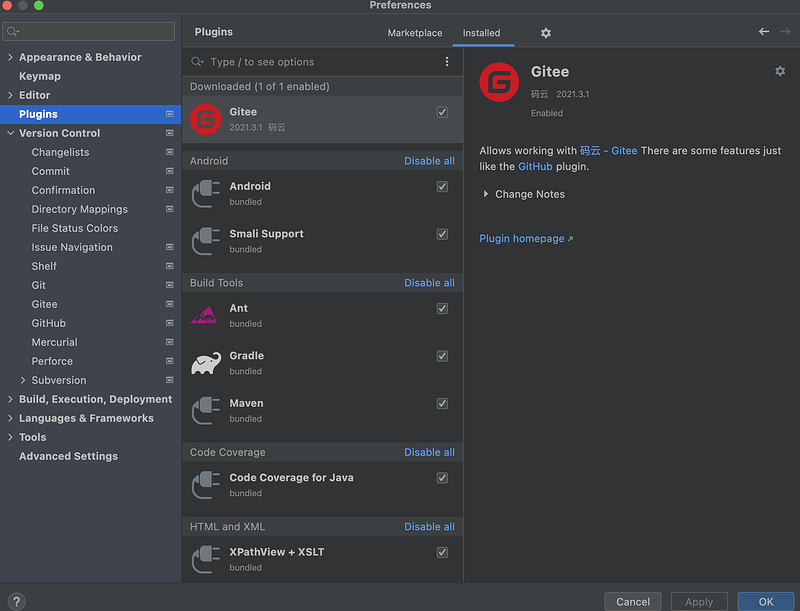Viewport: 800px width, 611px height.
Task: Click Disable all for Android group
Action: tap(429, 161)
